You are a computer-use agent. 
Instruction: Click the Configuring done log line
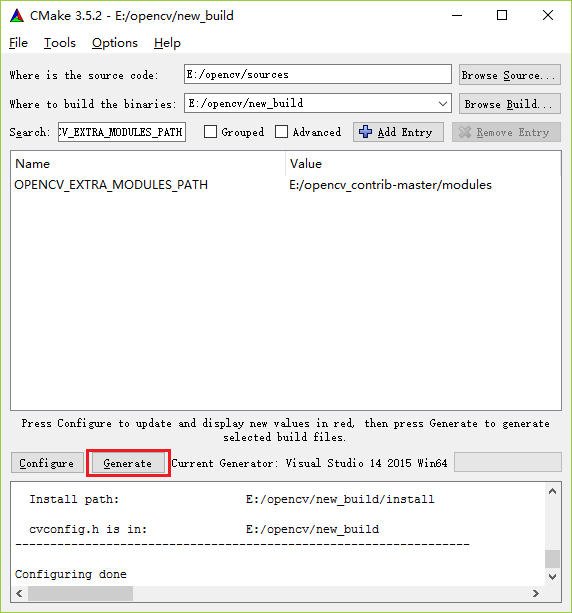click(x=71, y=574)
